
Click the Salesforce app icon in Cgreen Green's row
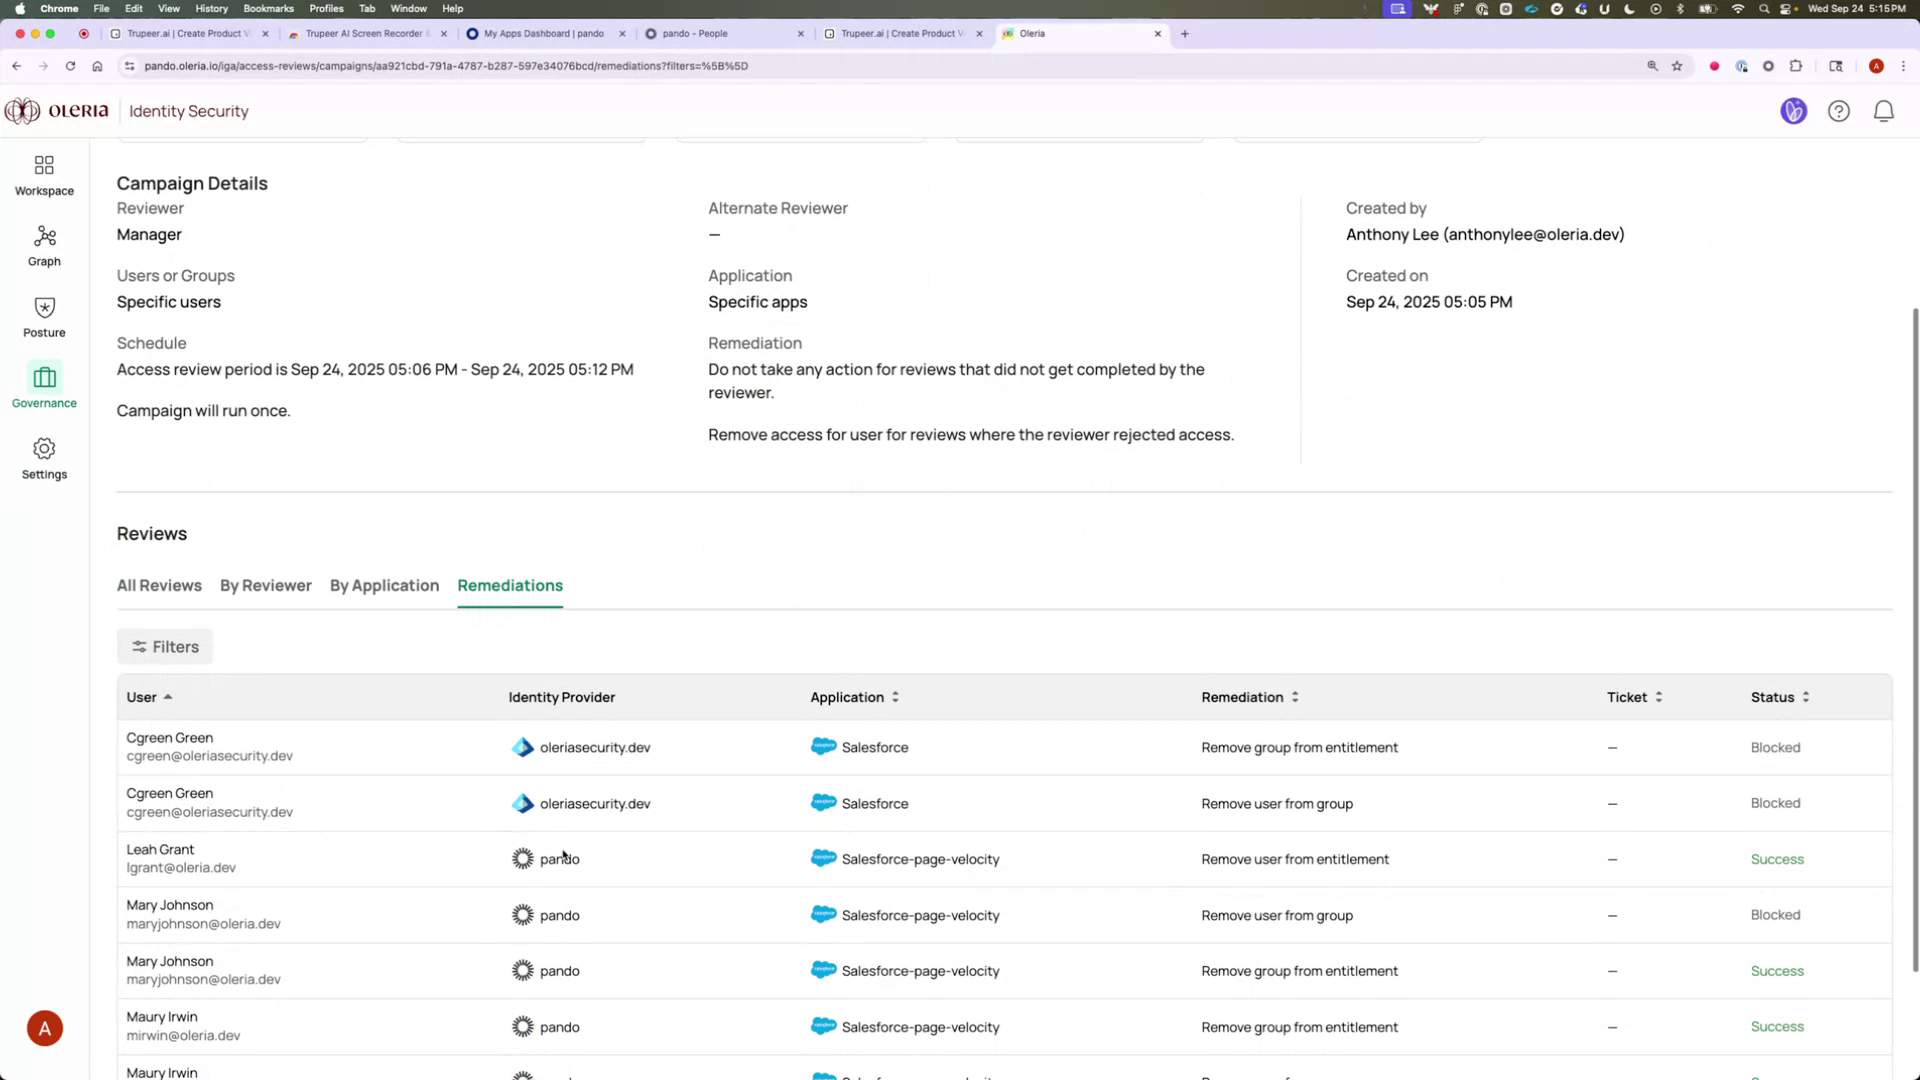pyautogui.click(x=824, y=746)
